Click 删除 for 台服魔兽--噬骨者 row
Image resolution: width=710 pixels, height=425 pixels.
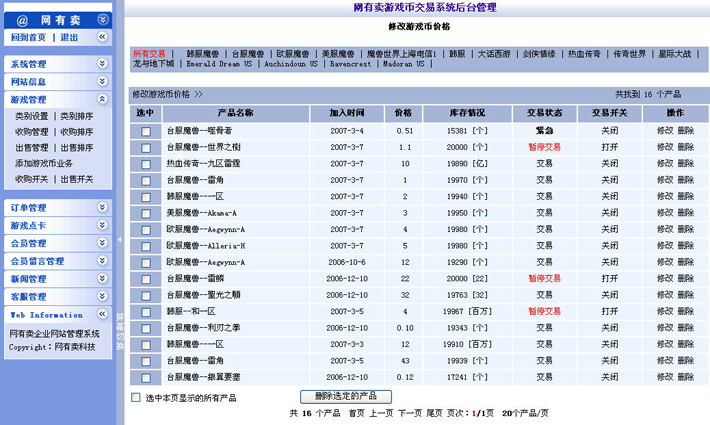coord(686,131)
